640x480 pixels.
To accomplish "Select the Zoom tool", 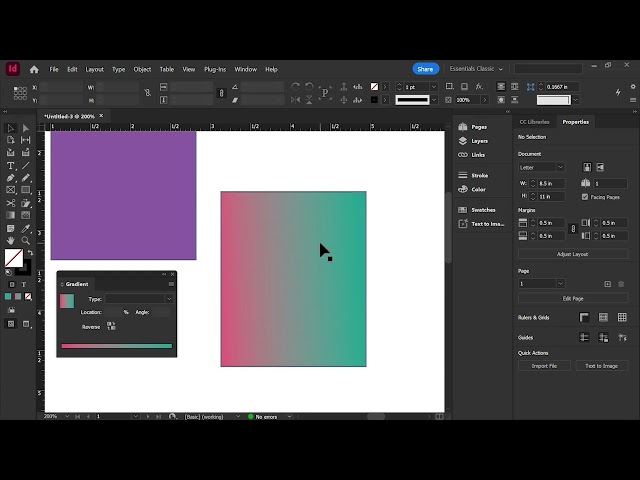I will tap(26, 240).
